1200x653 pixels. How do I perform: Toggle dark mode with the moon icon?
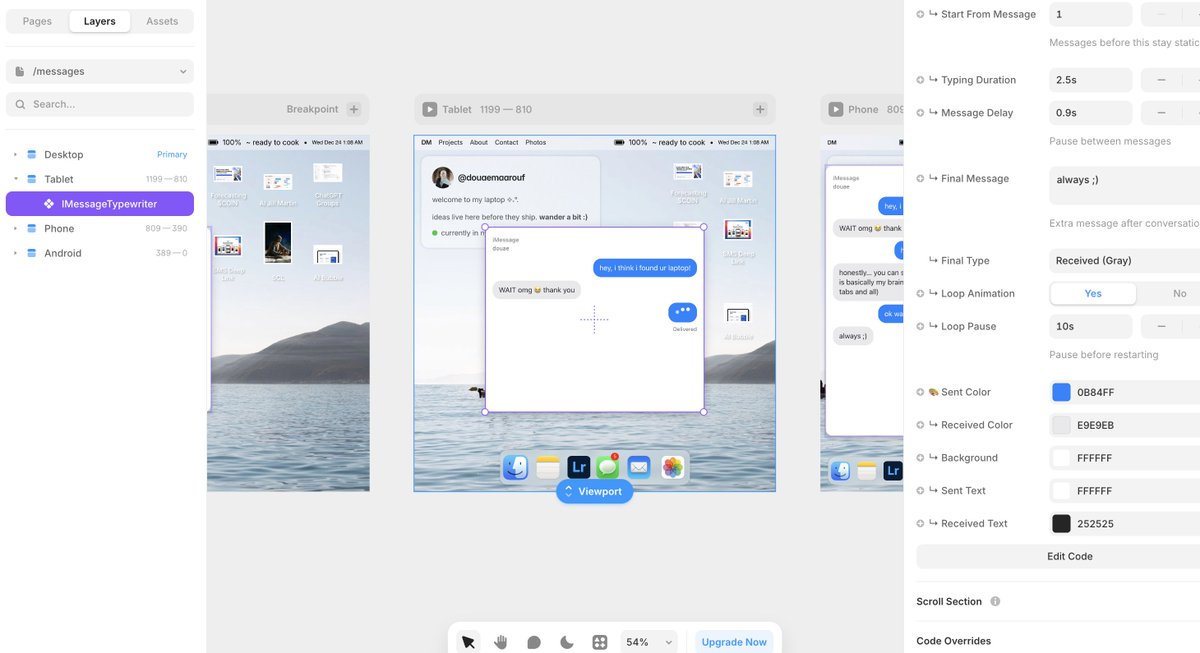click(567, 642)
